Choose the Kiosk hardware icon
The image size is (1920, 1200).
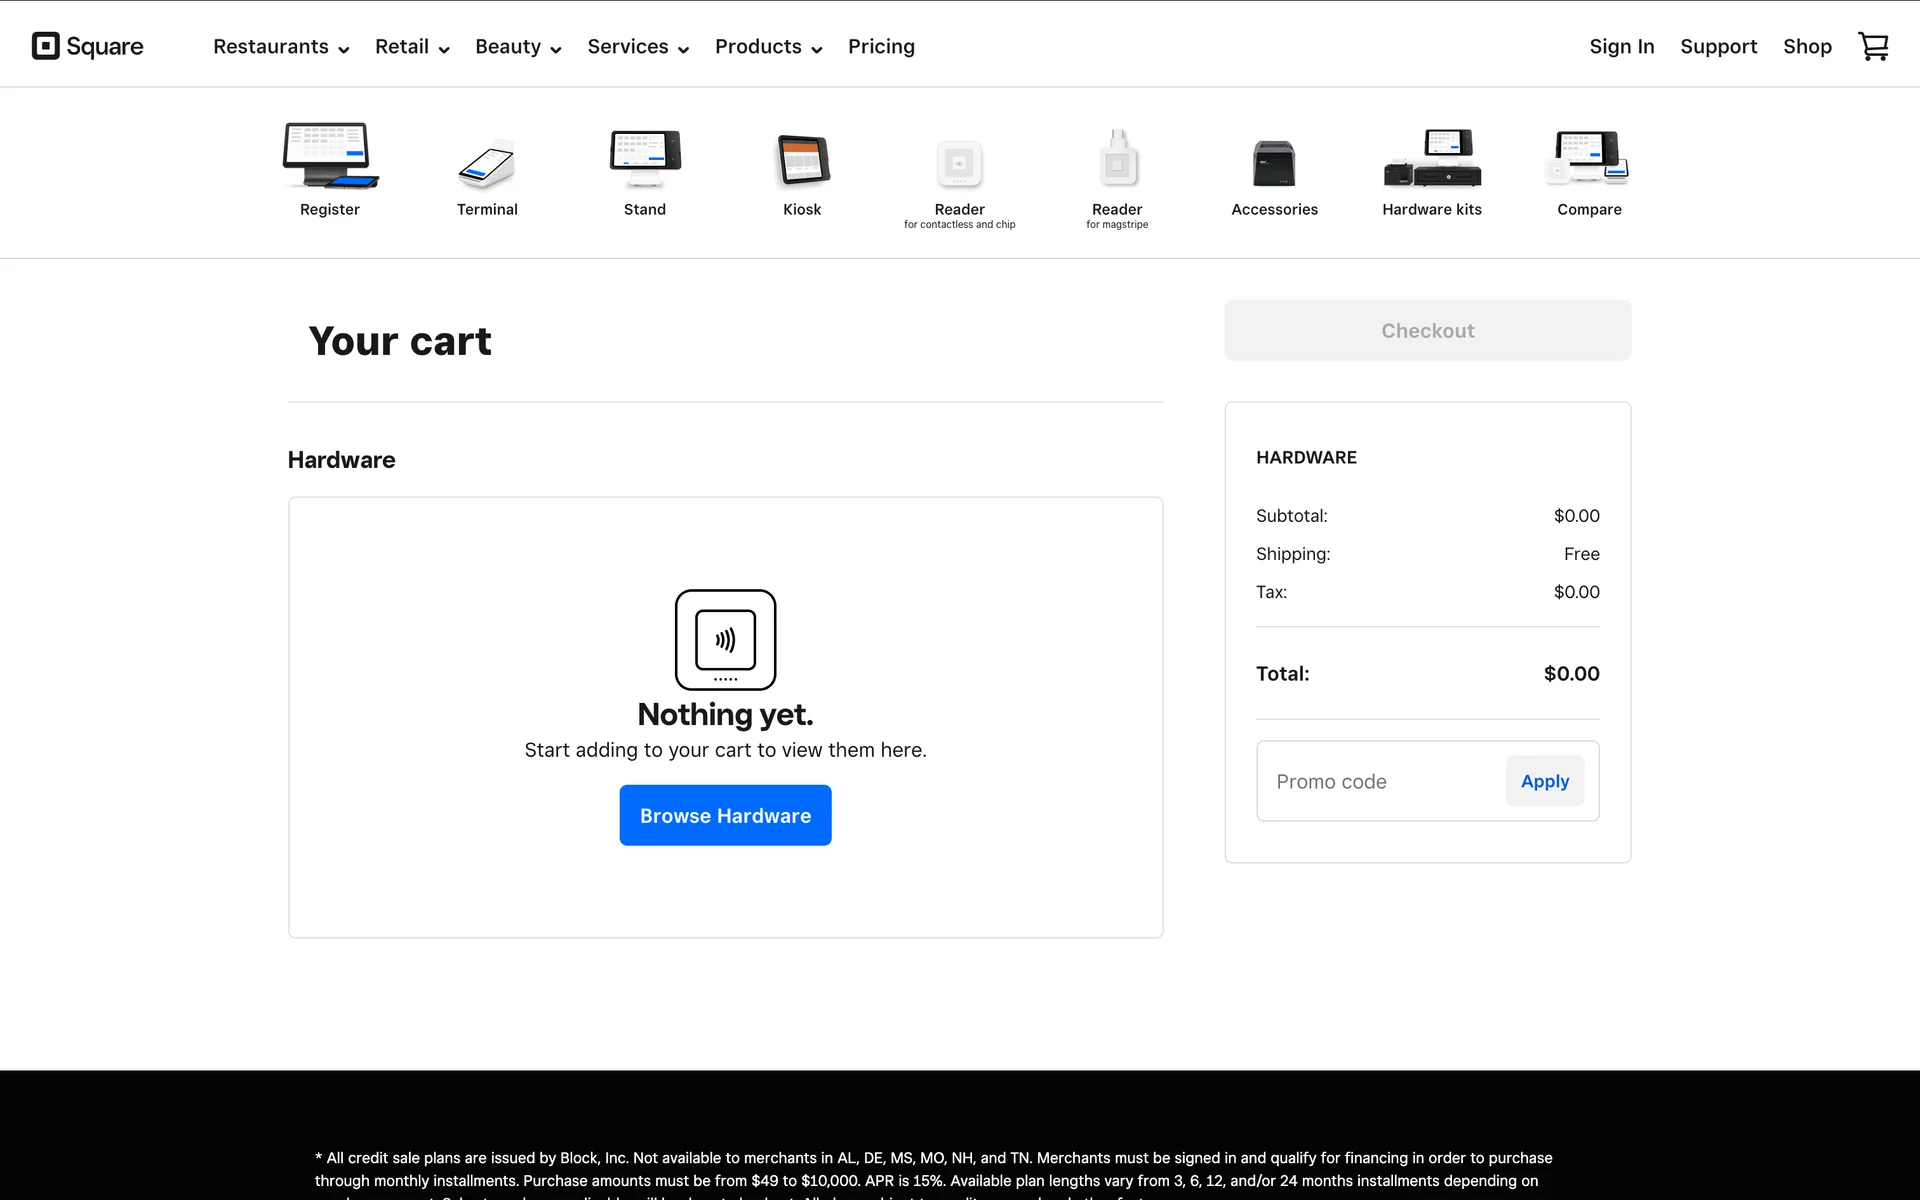[x=802, y=161]
